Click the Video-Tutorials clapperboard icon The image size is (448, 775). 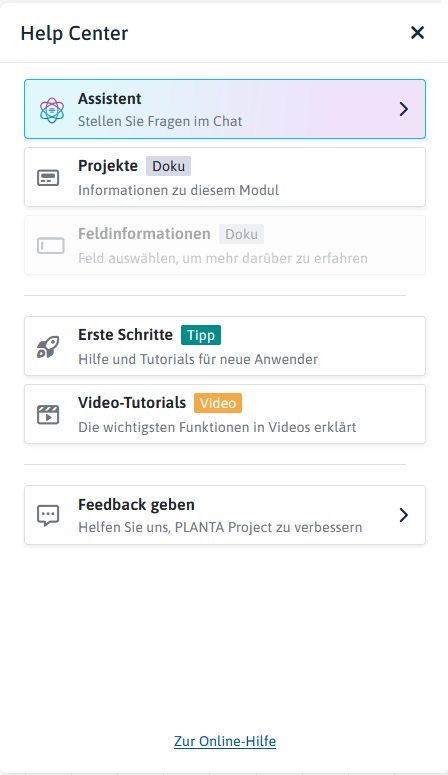pos(48,415)
